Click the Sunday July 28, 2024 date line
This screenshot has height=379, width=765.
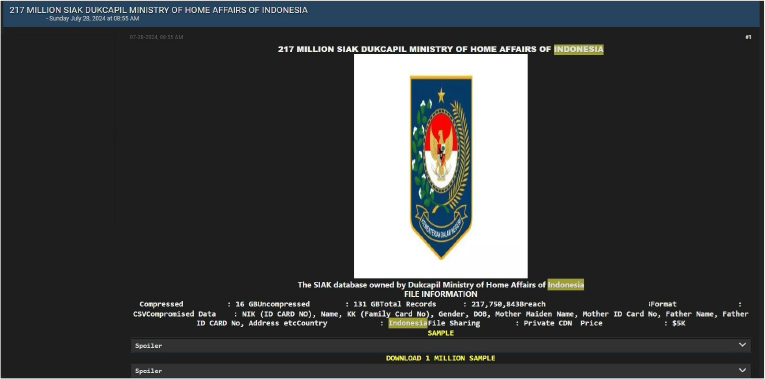click(x=93, y=19)
